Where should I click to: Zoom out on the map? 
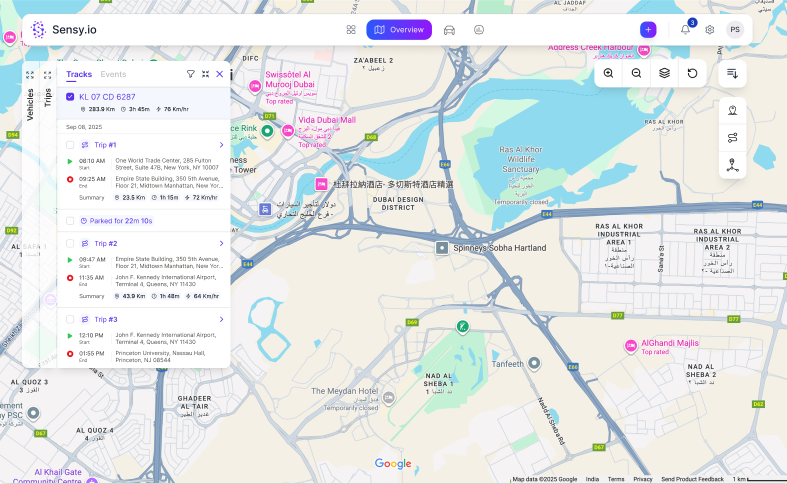pos(637,73)
